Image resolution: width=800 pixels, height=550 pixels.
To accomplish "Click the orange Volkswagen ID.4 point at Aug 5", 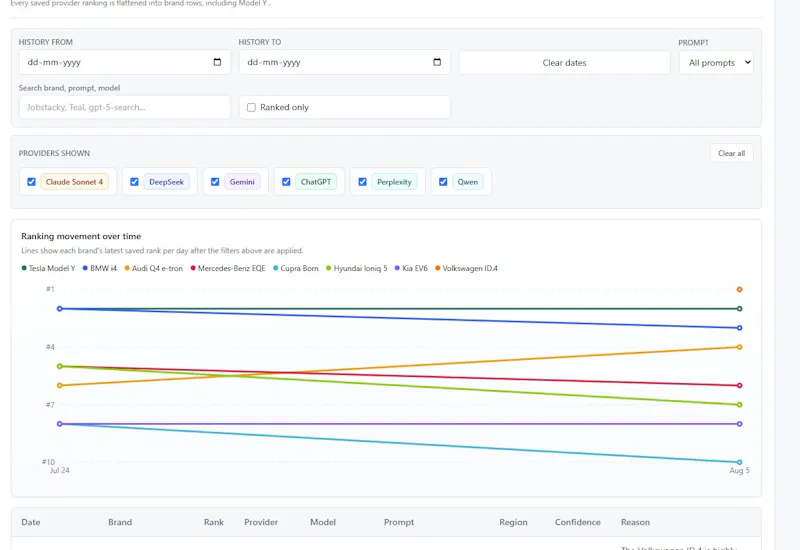I will coord(739,289).
